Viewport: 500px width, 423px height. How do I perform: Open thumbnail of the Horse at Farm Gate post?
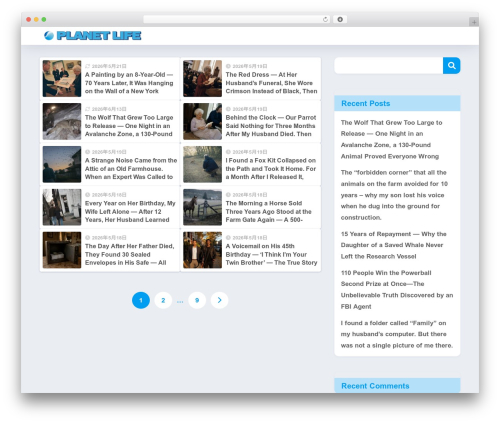tap(202, 207)
